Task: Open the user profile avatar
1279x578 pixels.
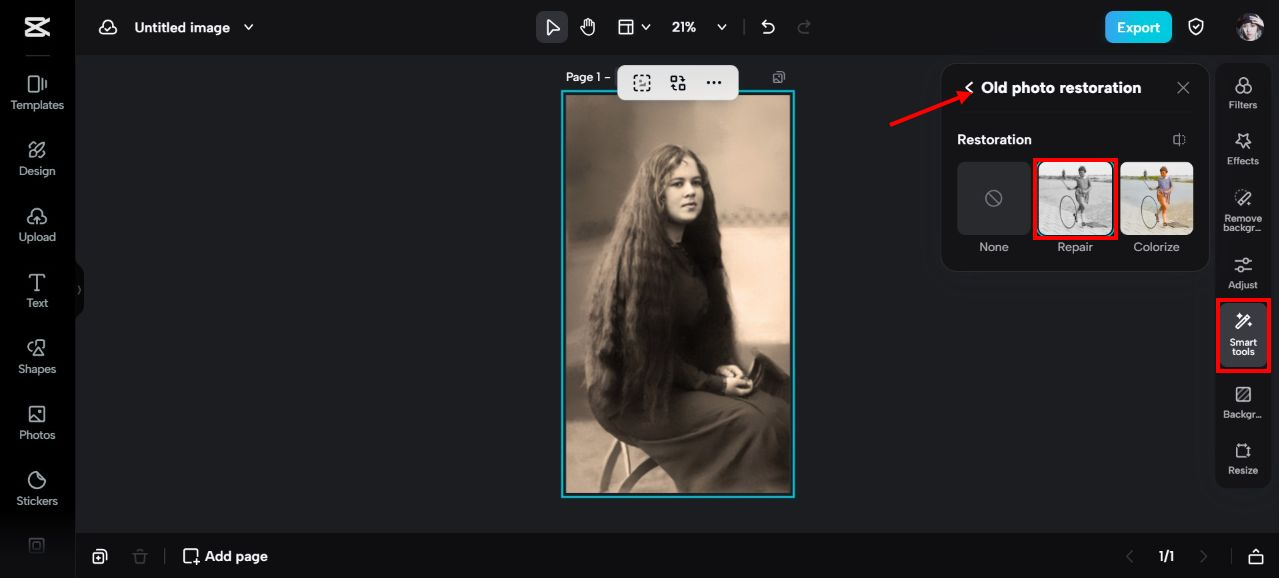Action: [x=1250, y=27]
